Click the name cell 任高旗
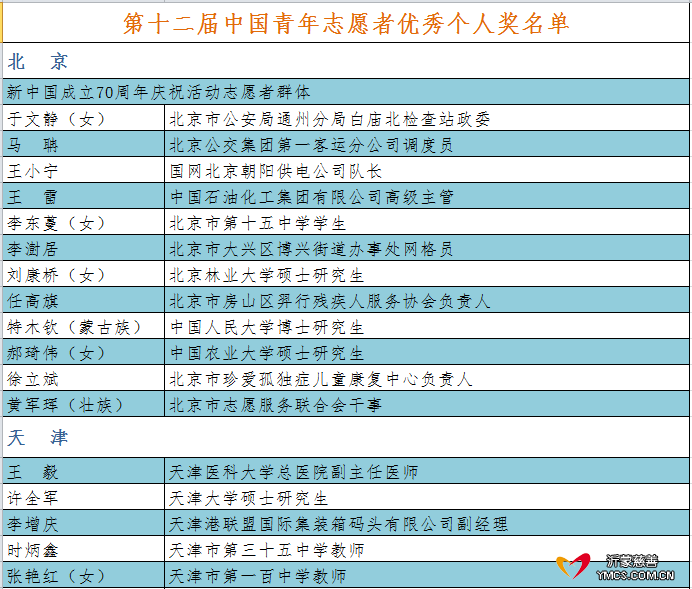The width and height of the screenshot is (692, 589). pos(84,300)
